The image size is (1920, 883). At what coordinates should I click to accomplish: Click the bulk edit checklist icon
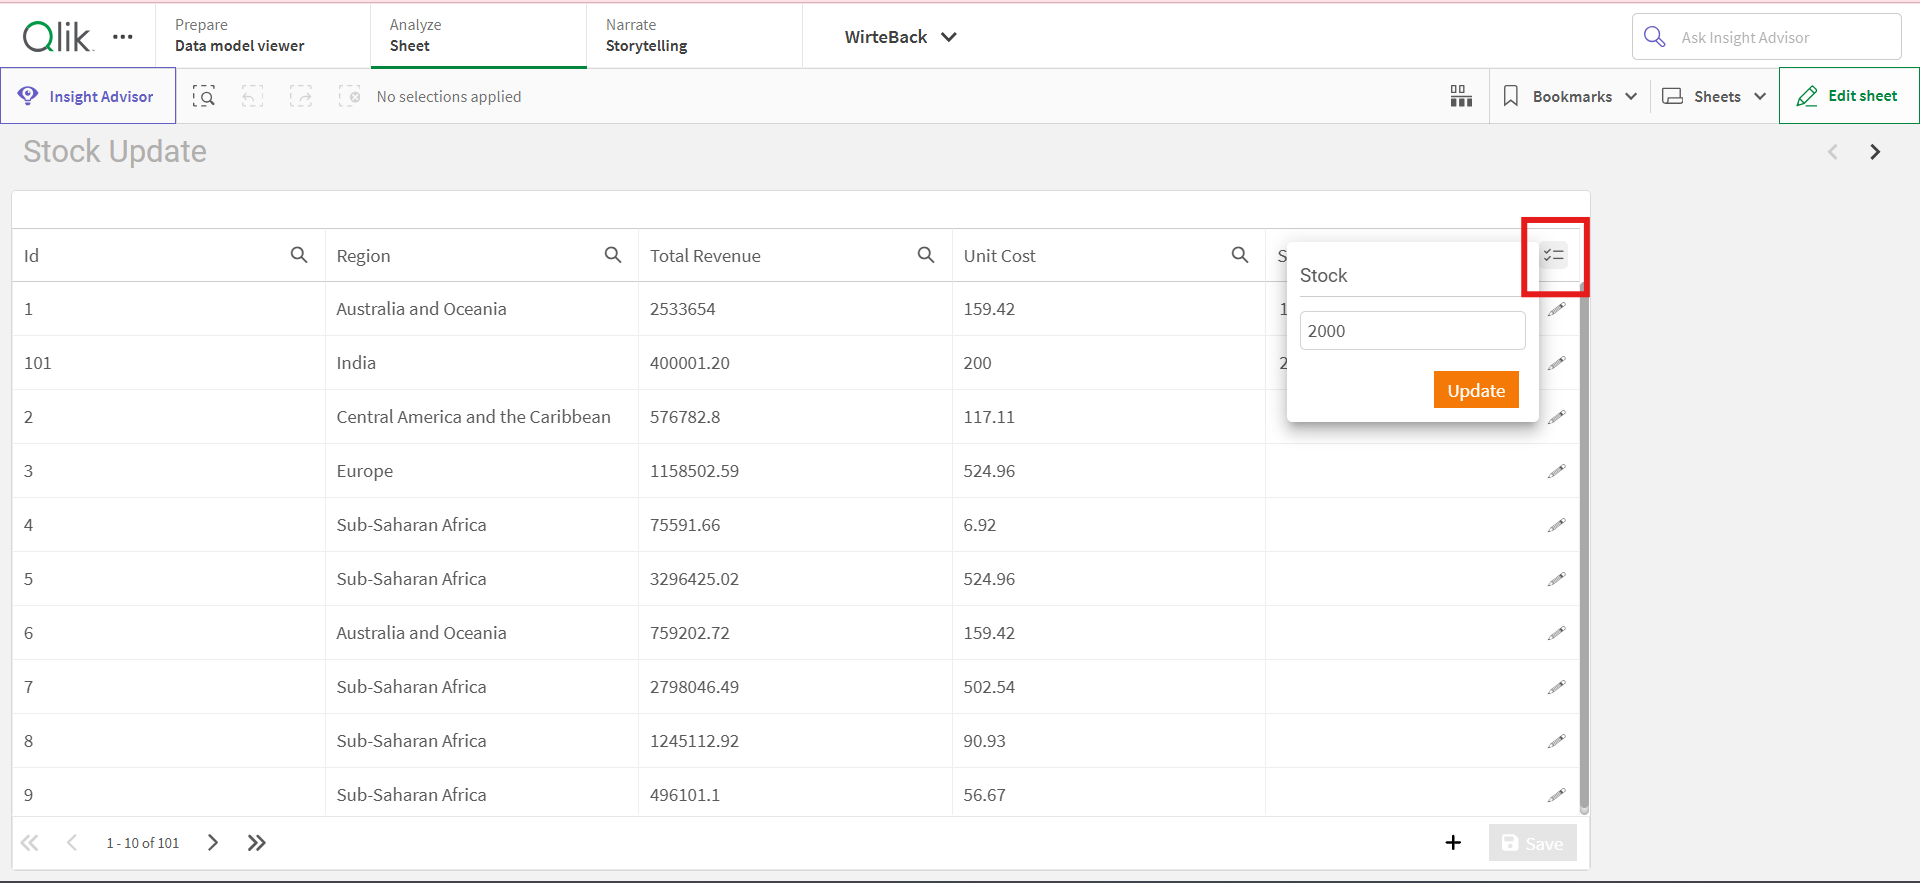[x=1553, y=256]
